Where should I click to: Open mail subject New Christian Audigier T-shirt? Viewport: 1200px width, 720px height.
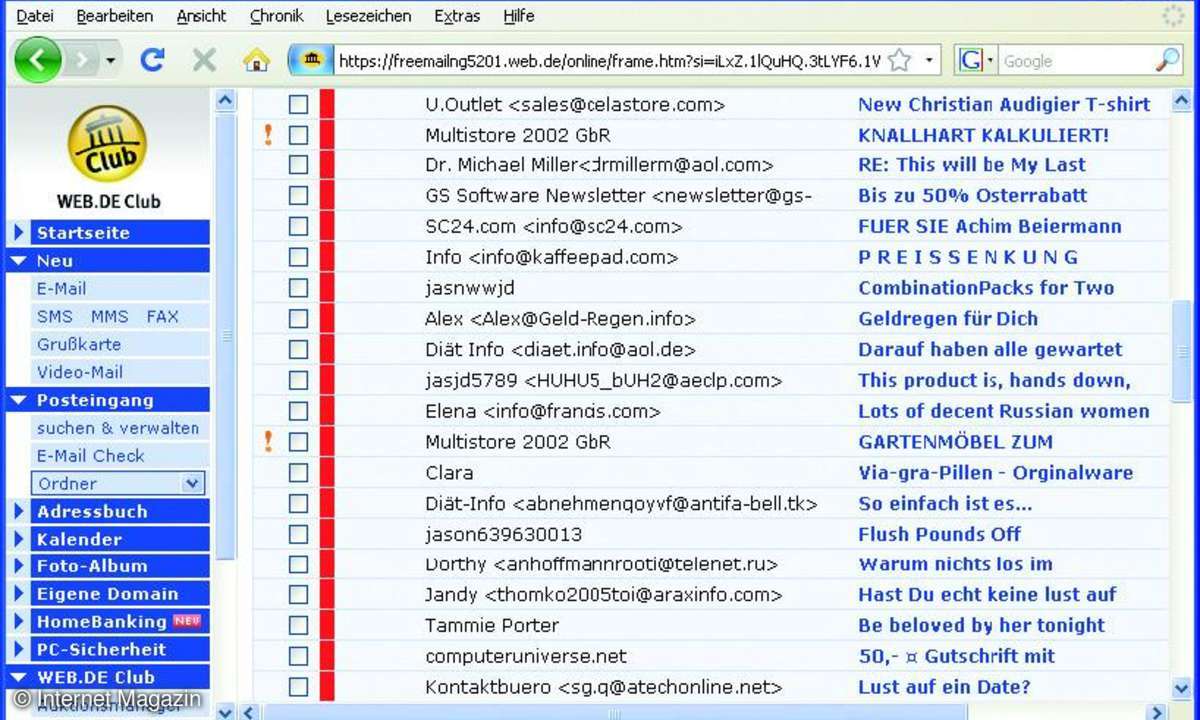coord(1004,104)
